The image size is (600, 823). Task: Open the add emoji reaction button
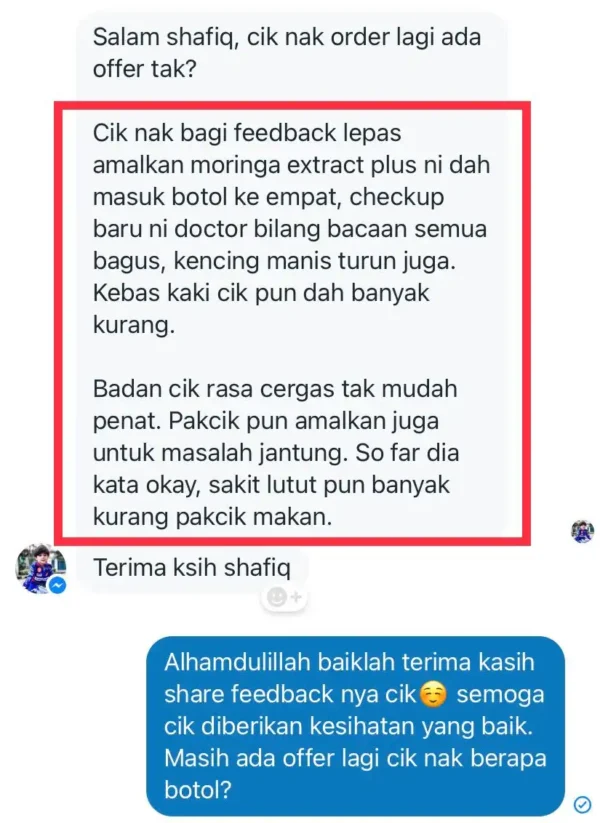click(284, 597)
